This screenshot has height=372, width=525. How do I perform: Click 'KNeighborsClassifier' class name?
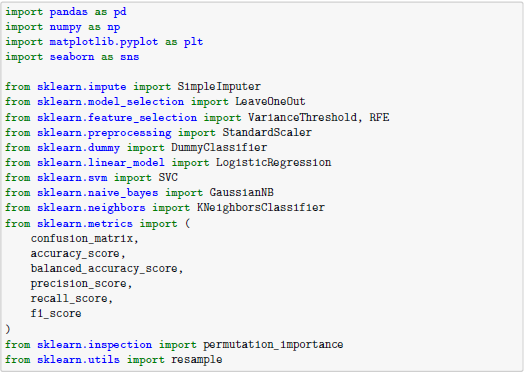[260, 207]
